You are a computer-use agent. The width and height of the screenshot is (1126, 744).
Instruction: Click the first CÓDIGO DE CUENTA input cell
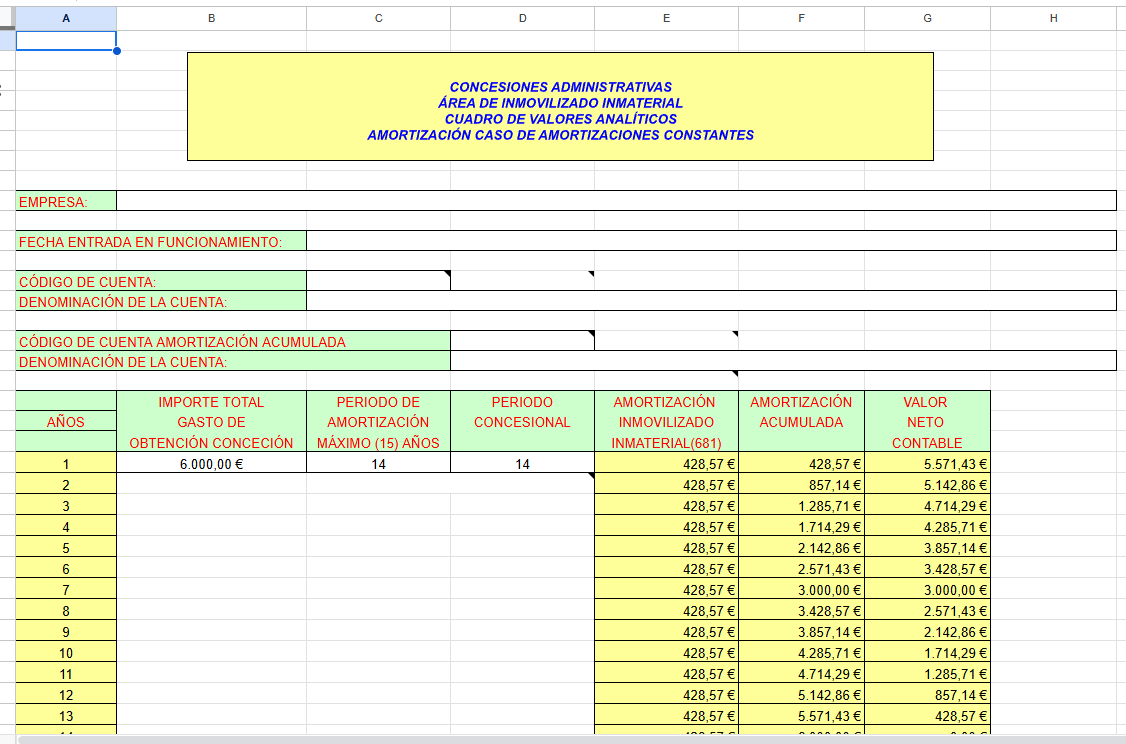coord(378,281)
